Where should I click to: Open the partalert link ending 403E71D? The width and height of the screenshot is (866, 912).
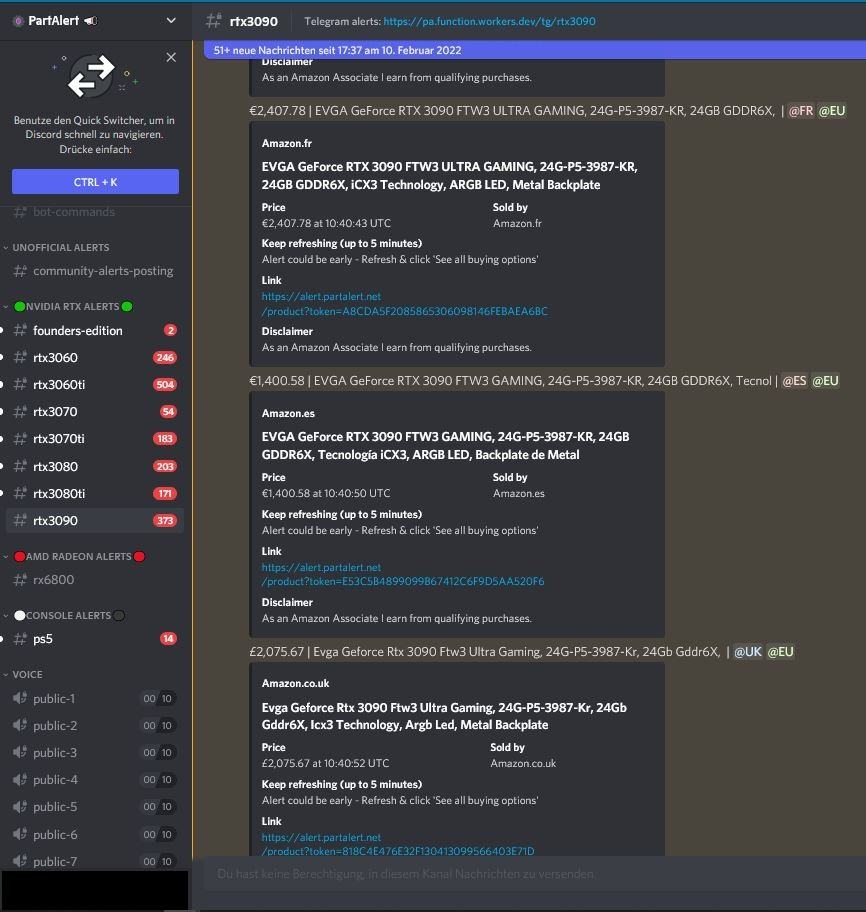tap(398, 844)
